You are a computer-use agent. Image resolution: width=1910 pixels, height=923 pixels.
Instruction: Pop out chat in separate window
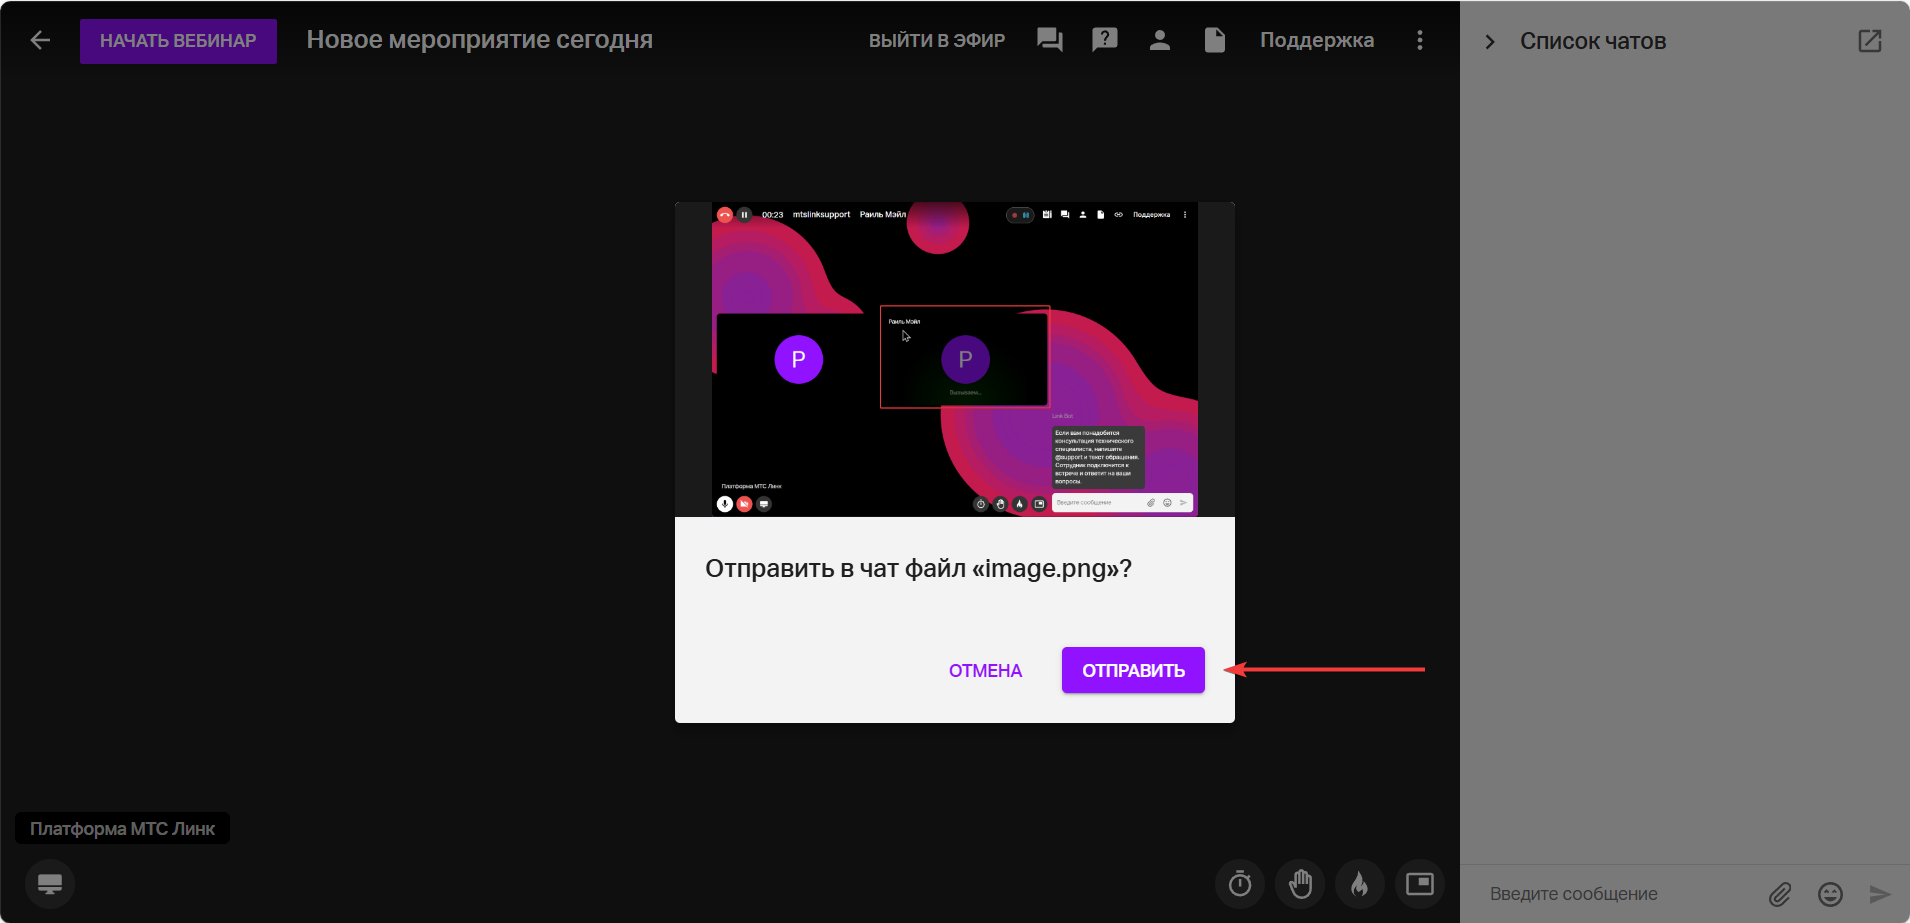click(1869, 41)
